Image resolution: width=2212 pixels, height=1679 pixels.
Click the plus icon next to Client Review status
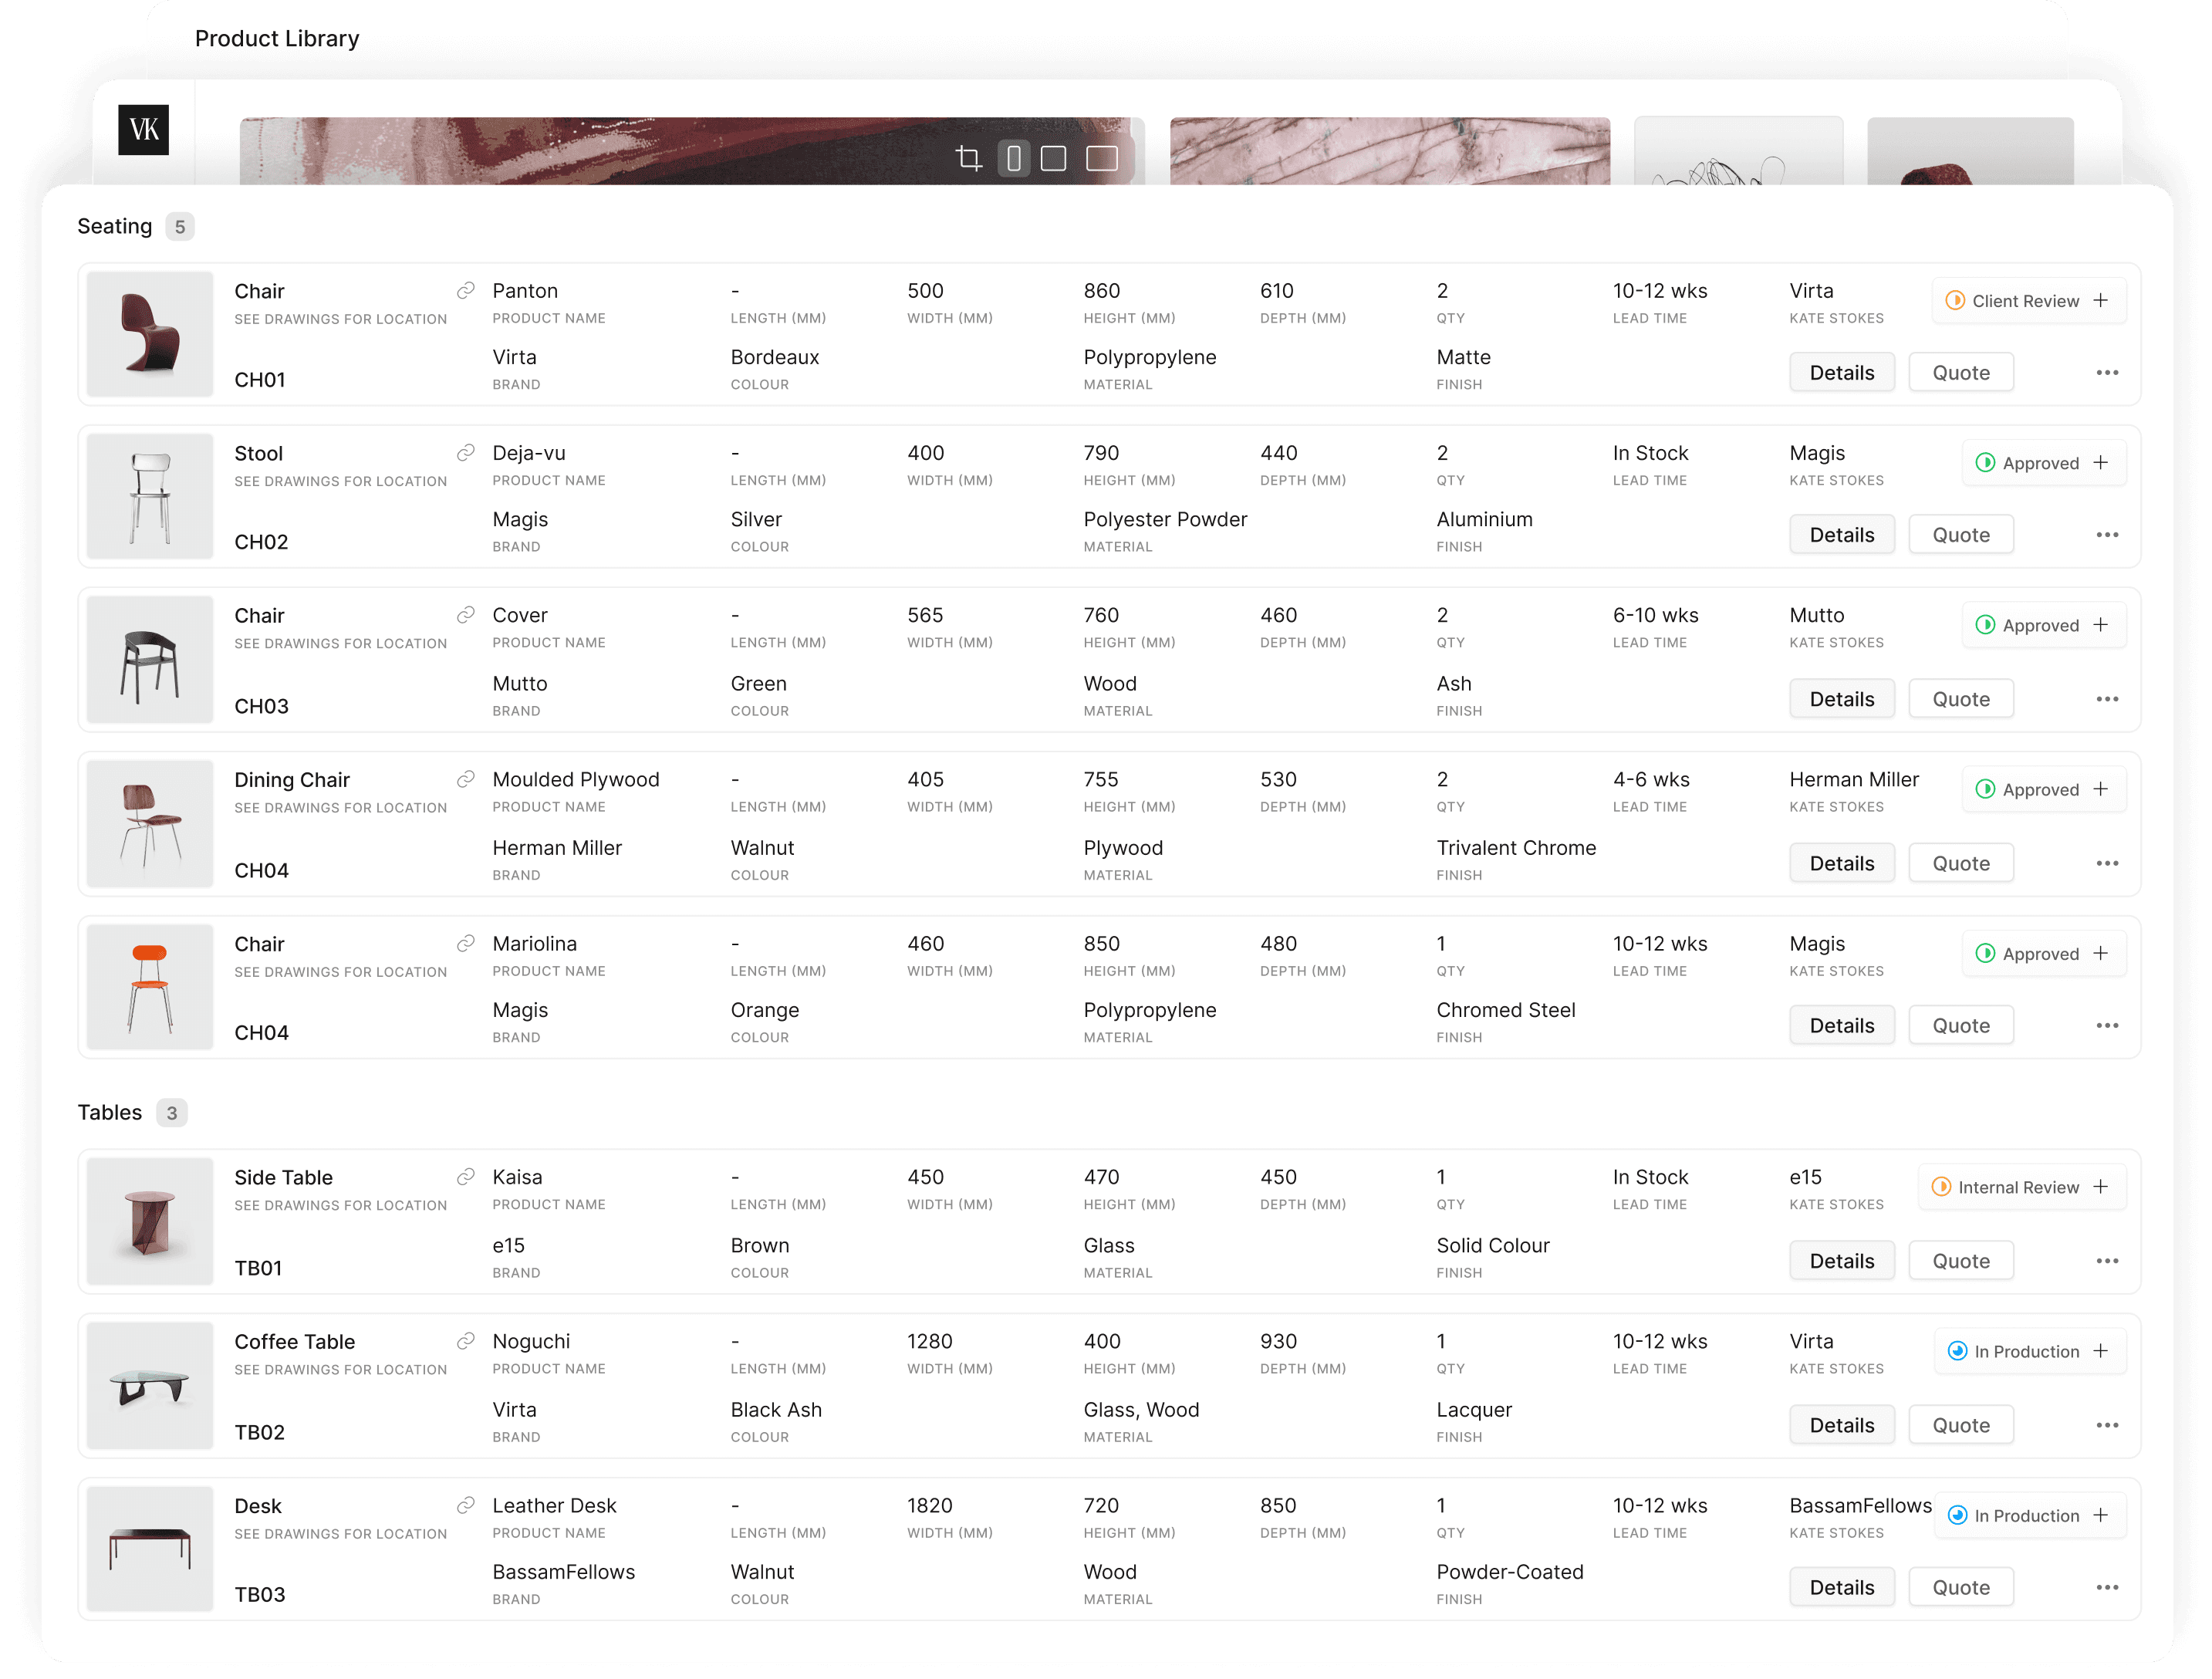point(2102,300)
